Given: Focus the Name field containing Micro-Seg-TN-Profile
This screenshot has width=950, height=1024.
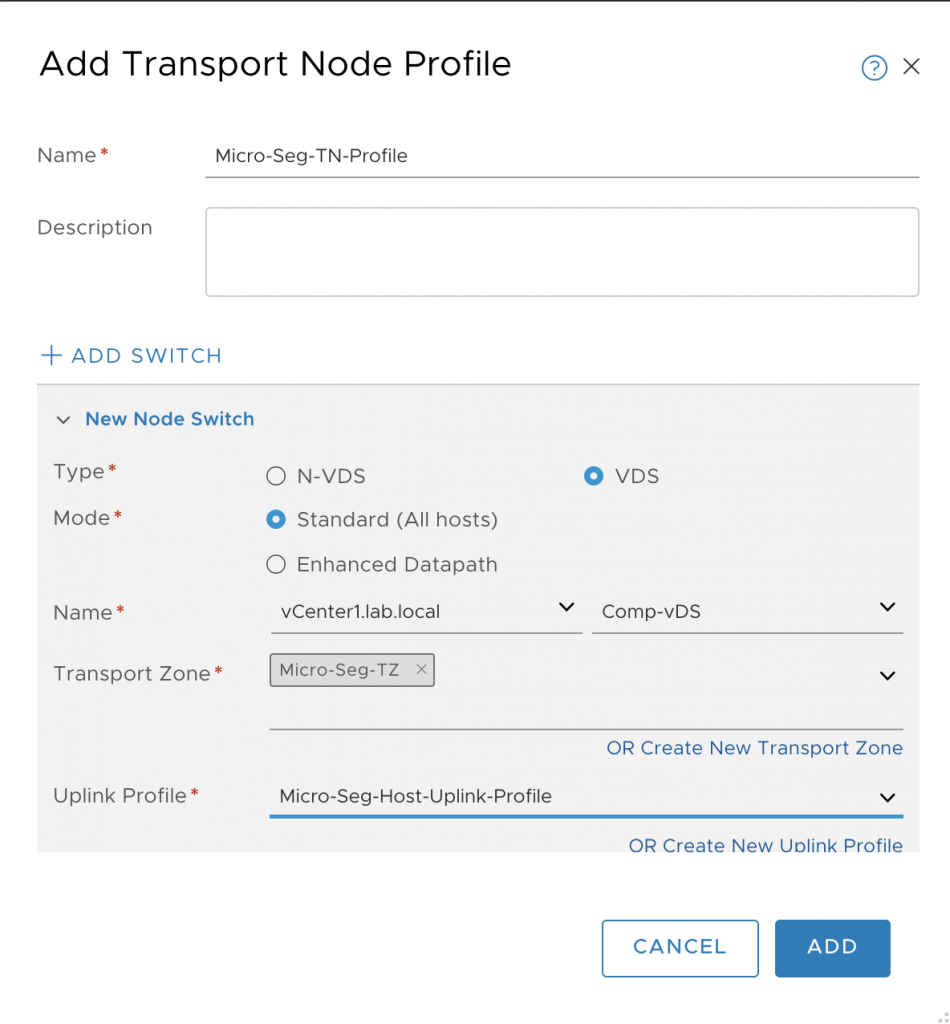Looking at the screenshot, I should 562,156.
